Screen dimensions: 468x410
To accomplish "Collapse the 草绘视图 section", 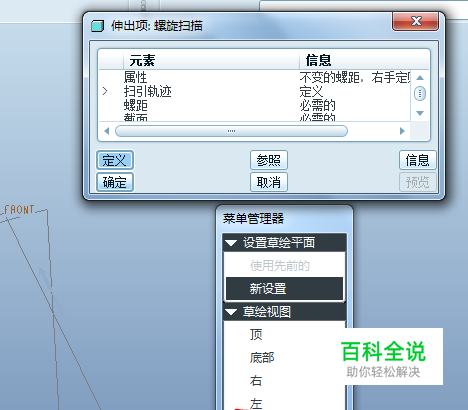I will [x=231, y=312].
